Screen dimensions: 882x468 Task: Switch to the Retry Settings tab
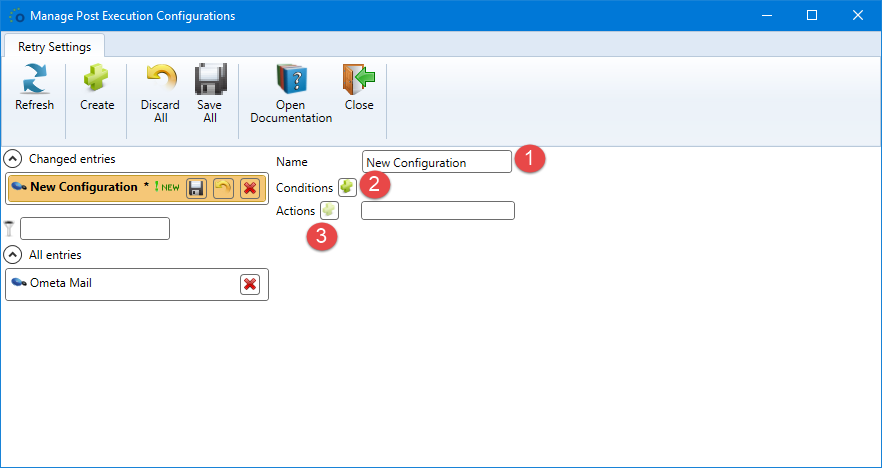coord(55,47)
